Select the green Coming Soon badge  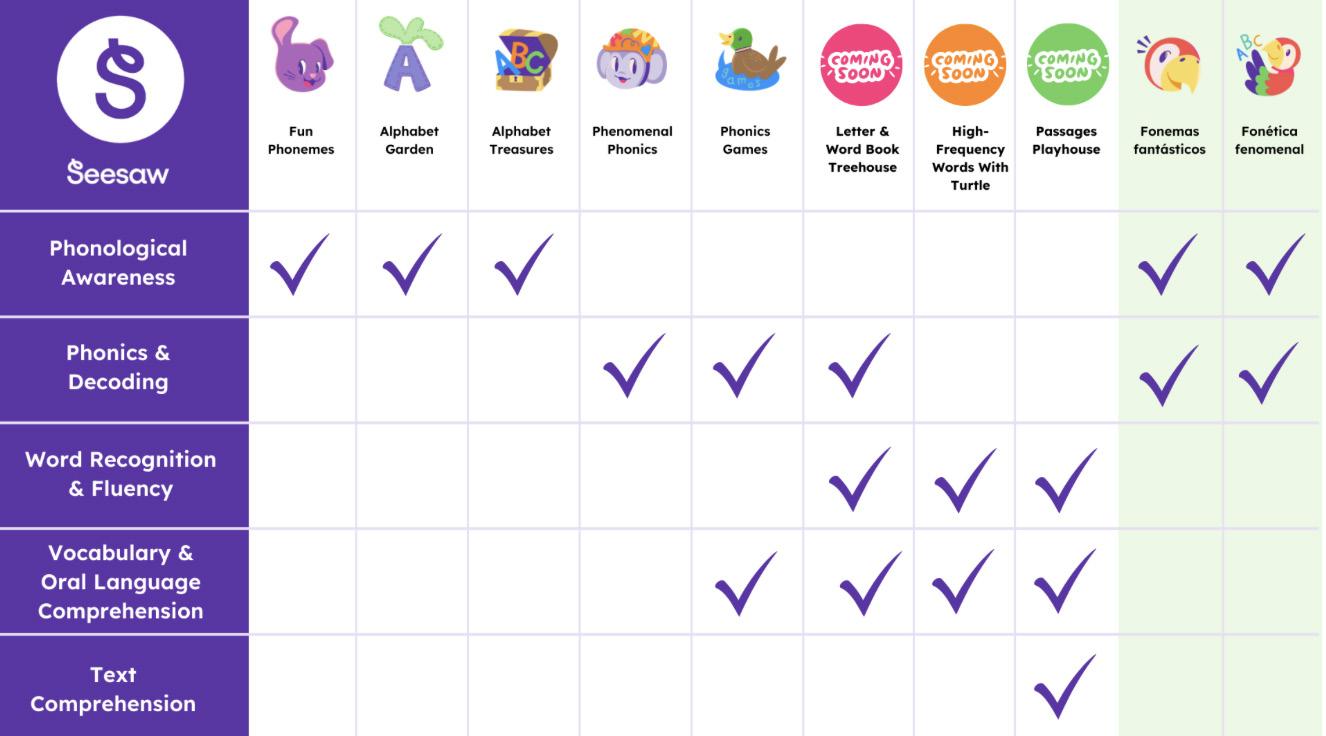click(1068, 65)
